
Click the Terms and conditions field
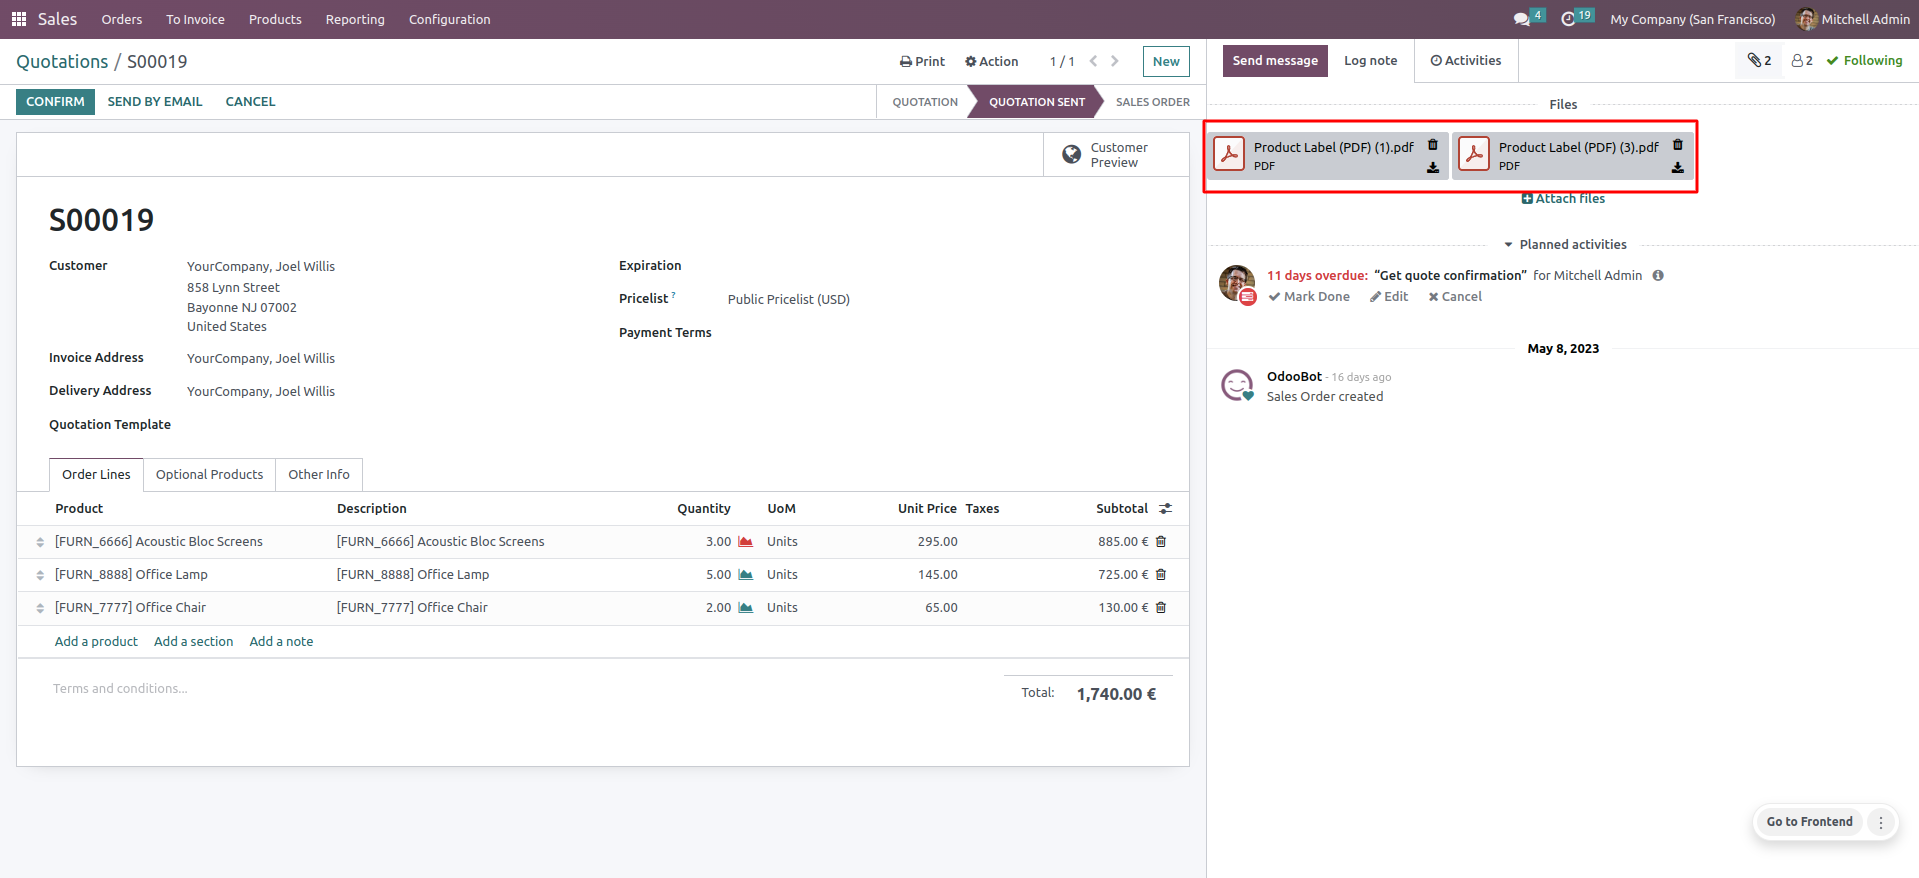click(x=120, y=689)
